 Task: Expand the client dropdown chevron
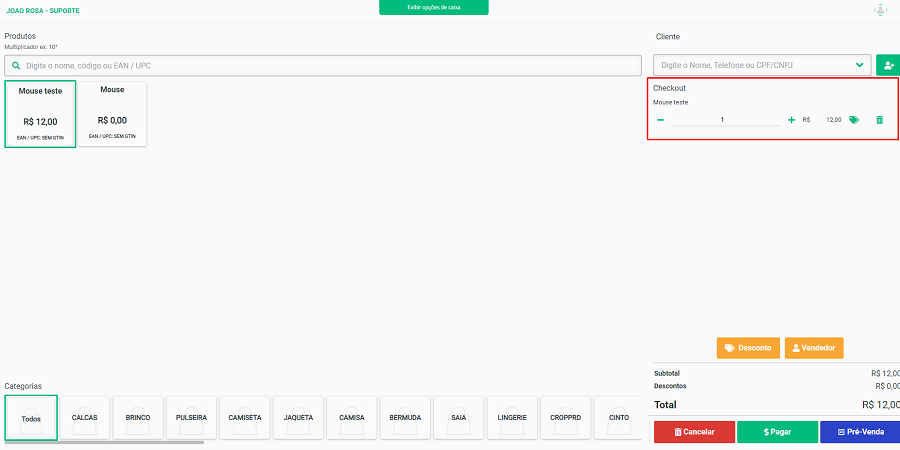(x=859, y=65)
